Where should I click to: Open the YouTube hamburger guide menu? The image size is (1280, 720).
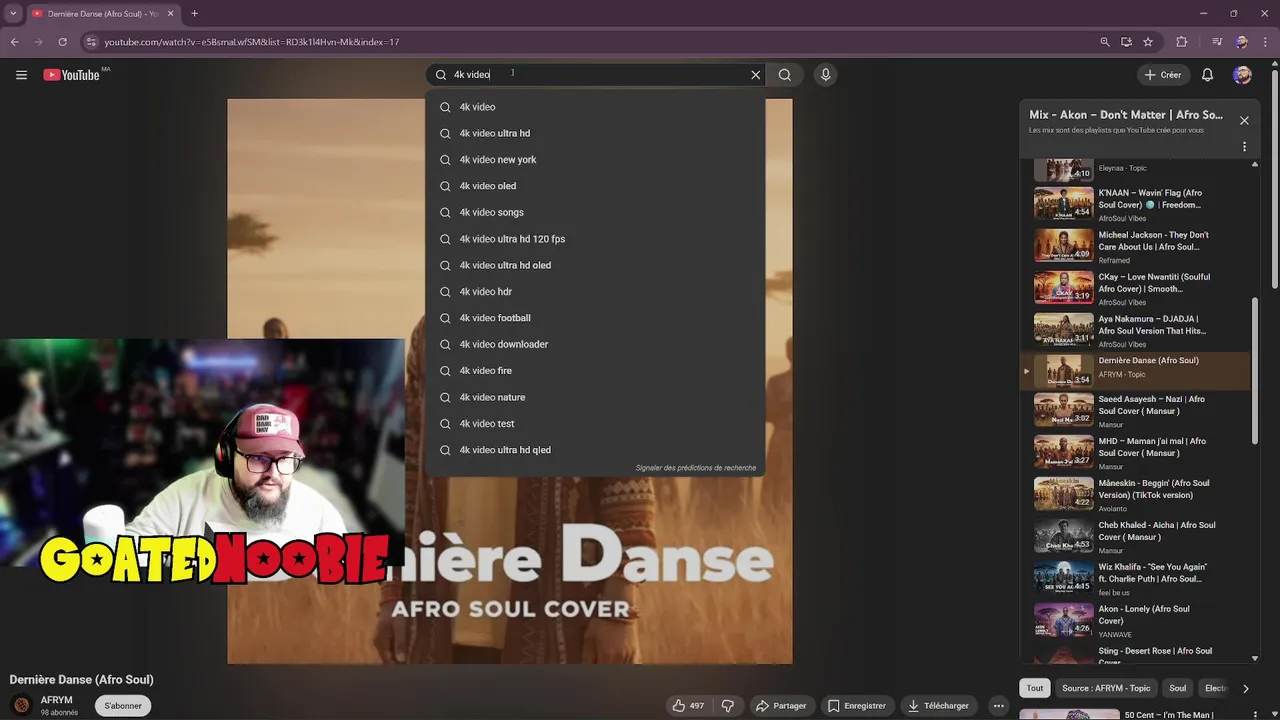pyautogui.click(x=21, y=75)
